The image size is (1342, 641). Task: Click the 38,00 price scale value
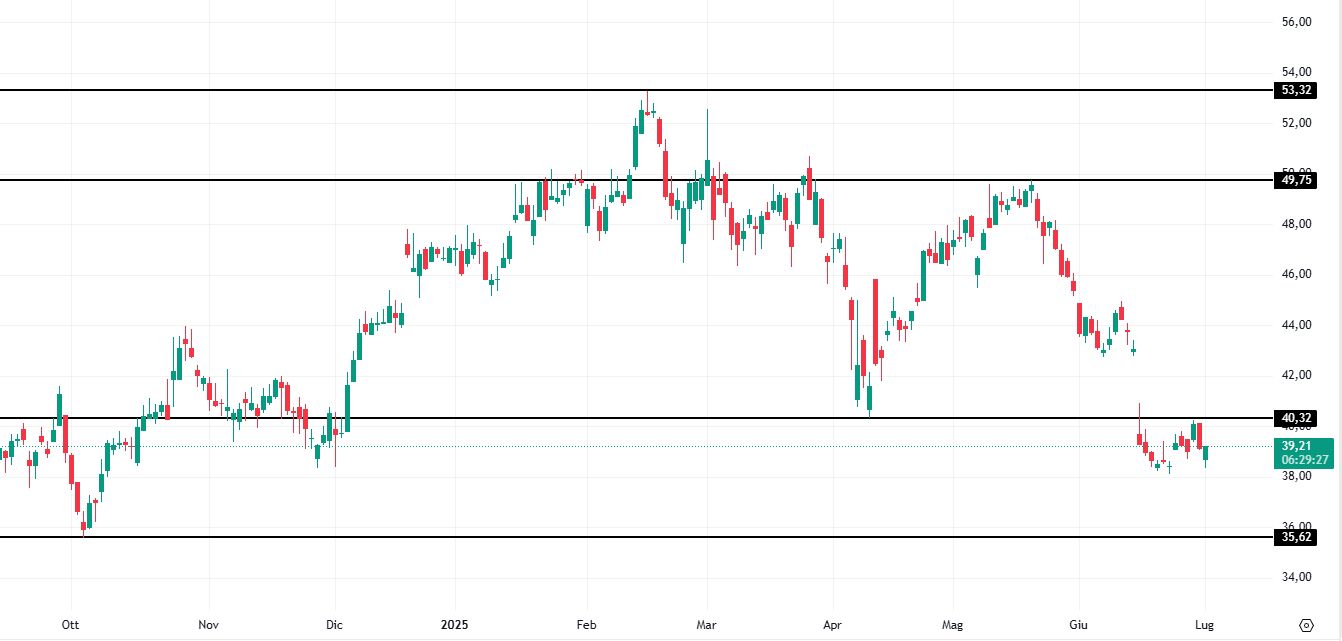point(1297,476)
